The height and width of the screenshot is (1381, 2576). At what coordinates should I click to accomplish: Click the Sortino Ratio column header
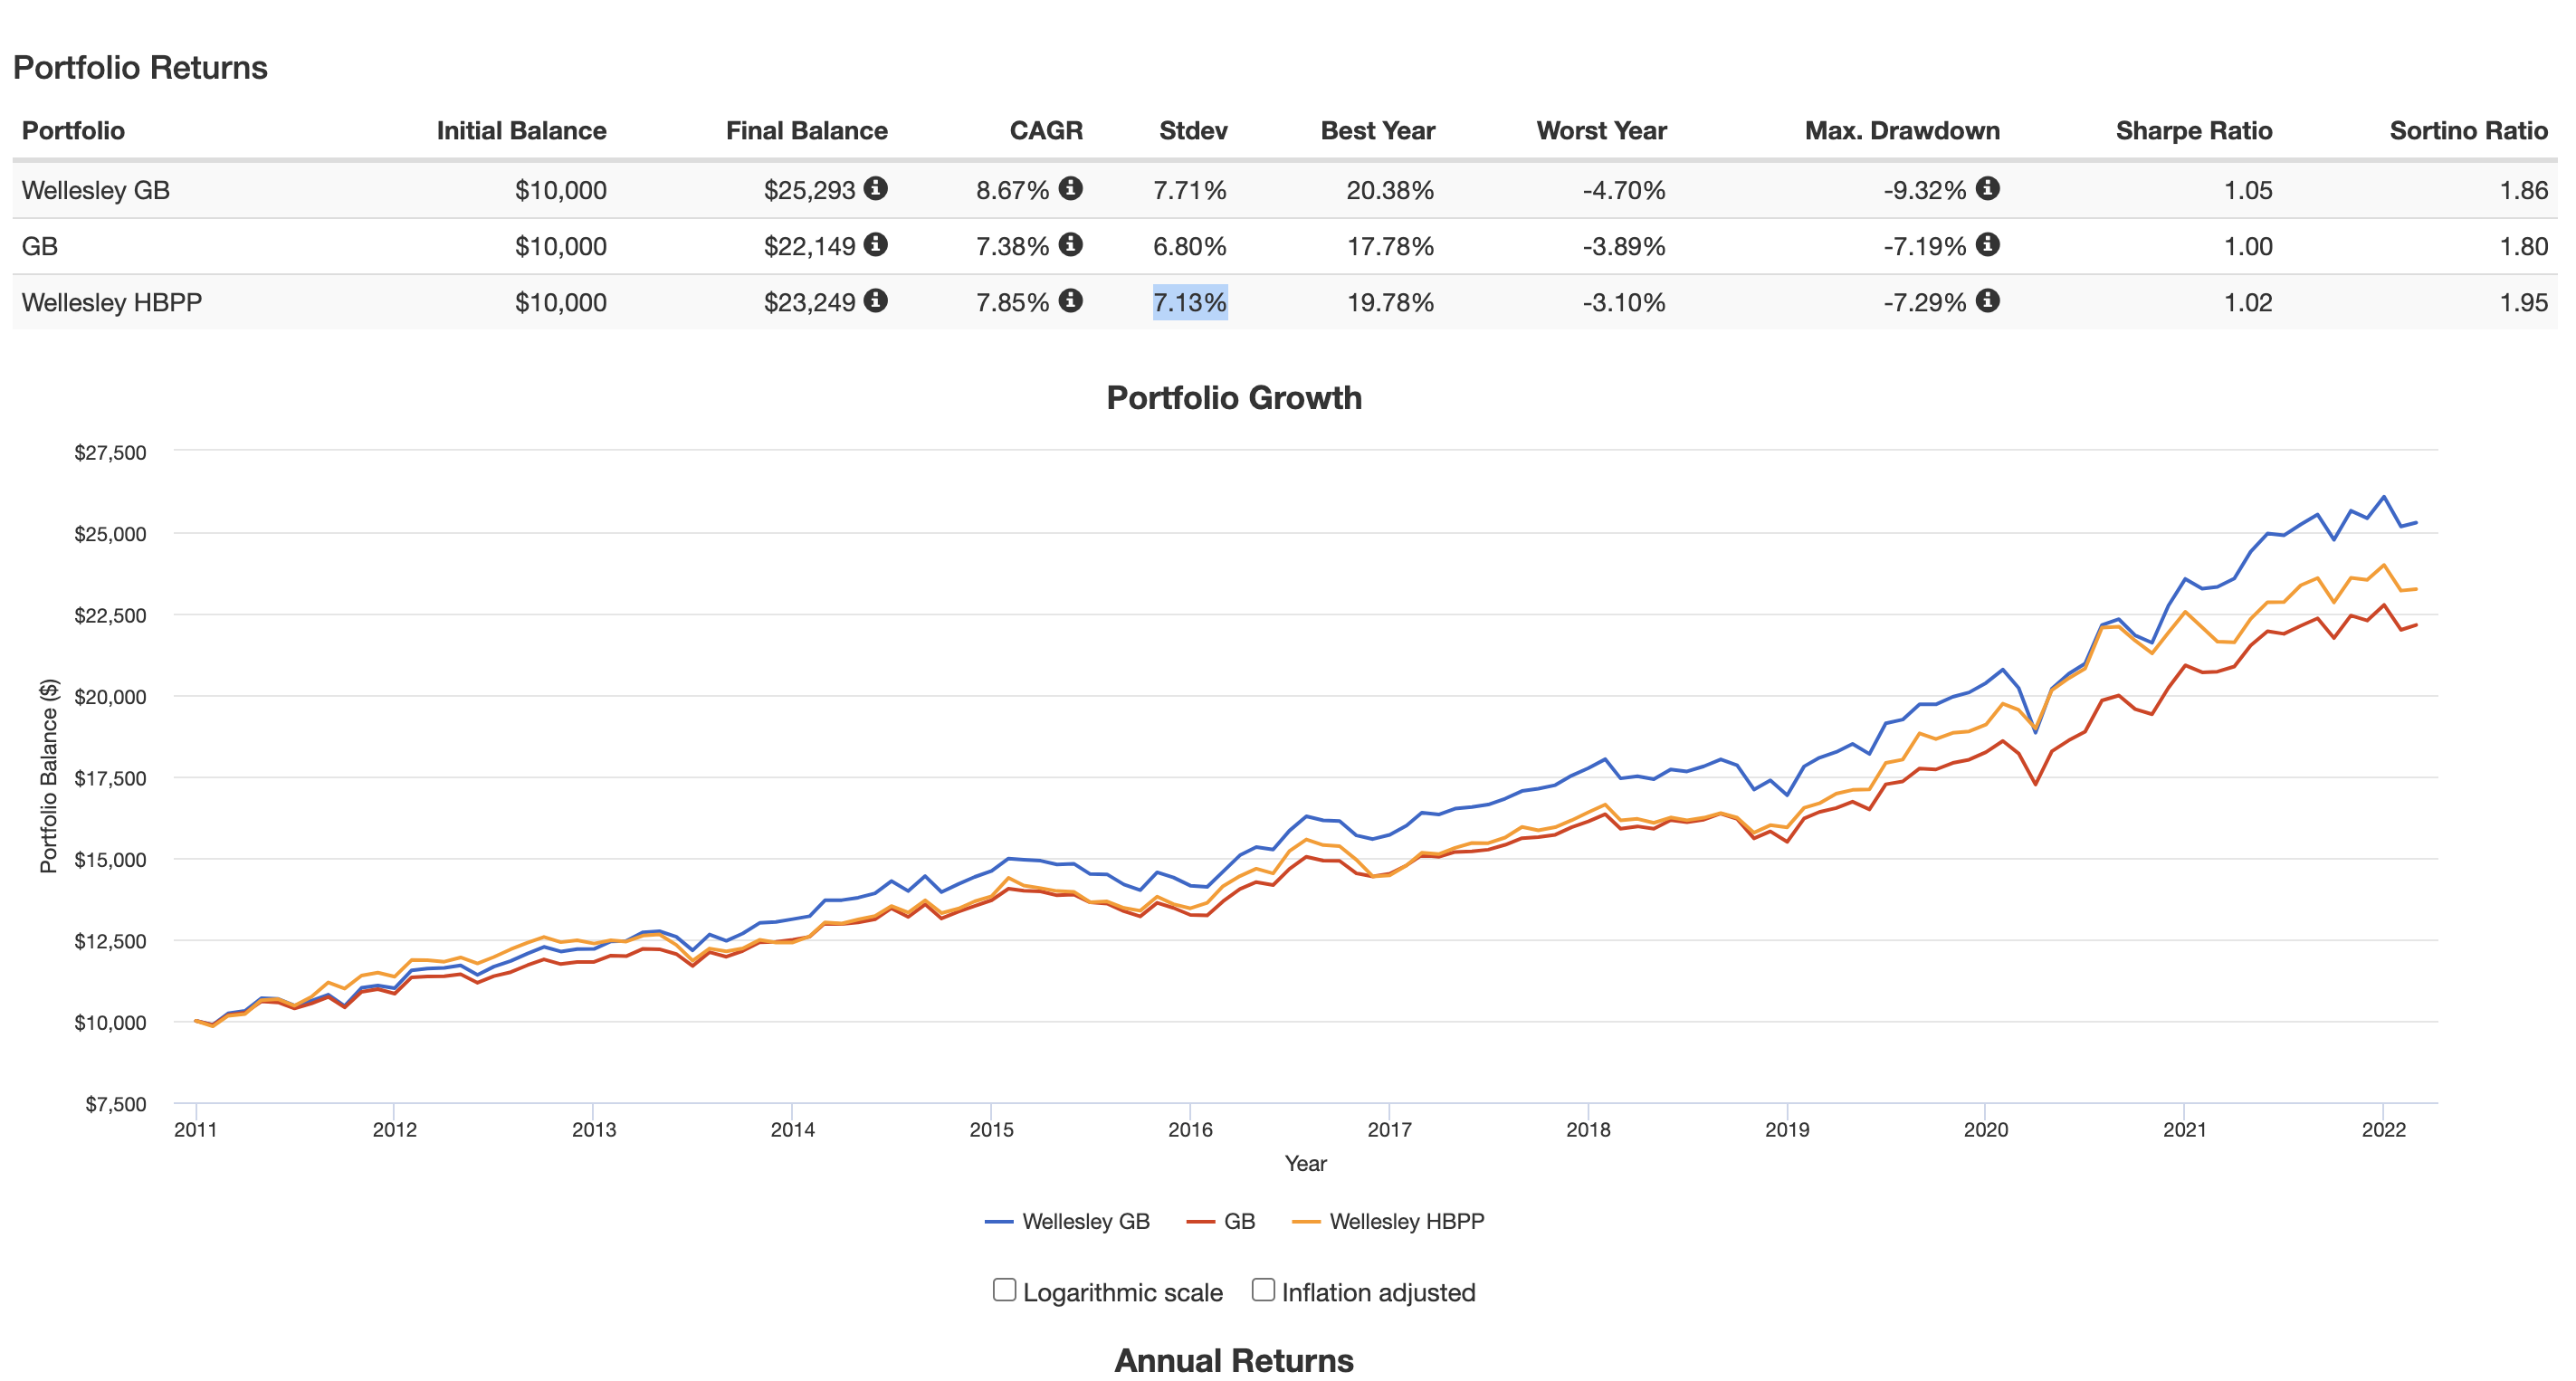pyautogui.click(x=2467, y=131)
